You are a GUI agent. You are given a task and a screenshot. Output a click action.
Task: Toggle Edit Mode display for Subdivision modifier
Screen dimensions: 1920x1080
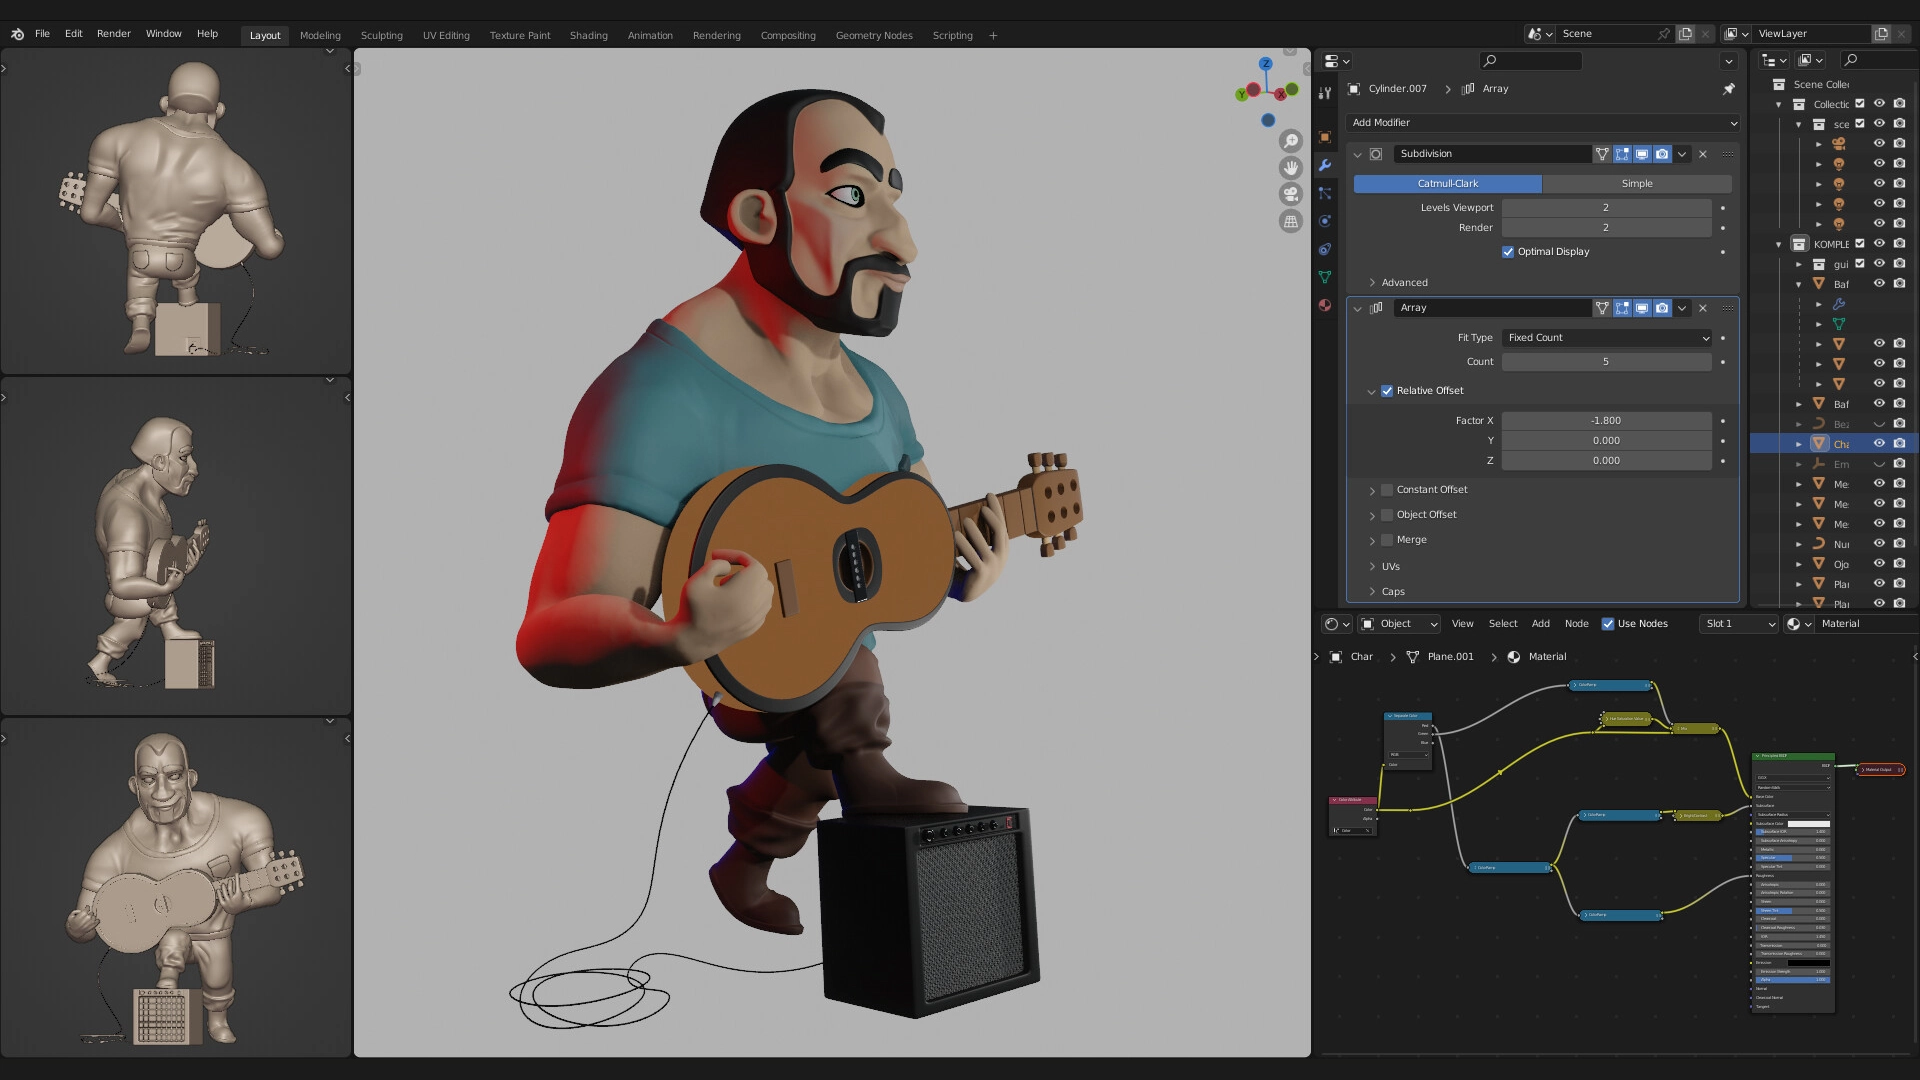pyautogui.click(x=1622, y=154)
